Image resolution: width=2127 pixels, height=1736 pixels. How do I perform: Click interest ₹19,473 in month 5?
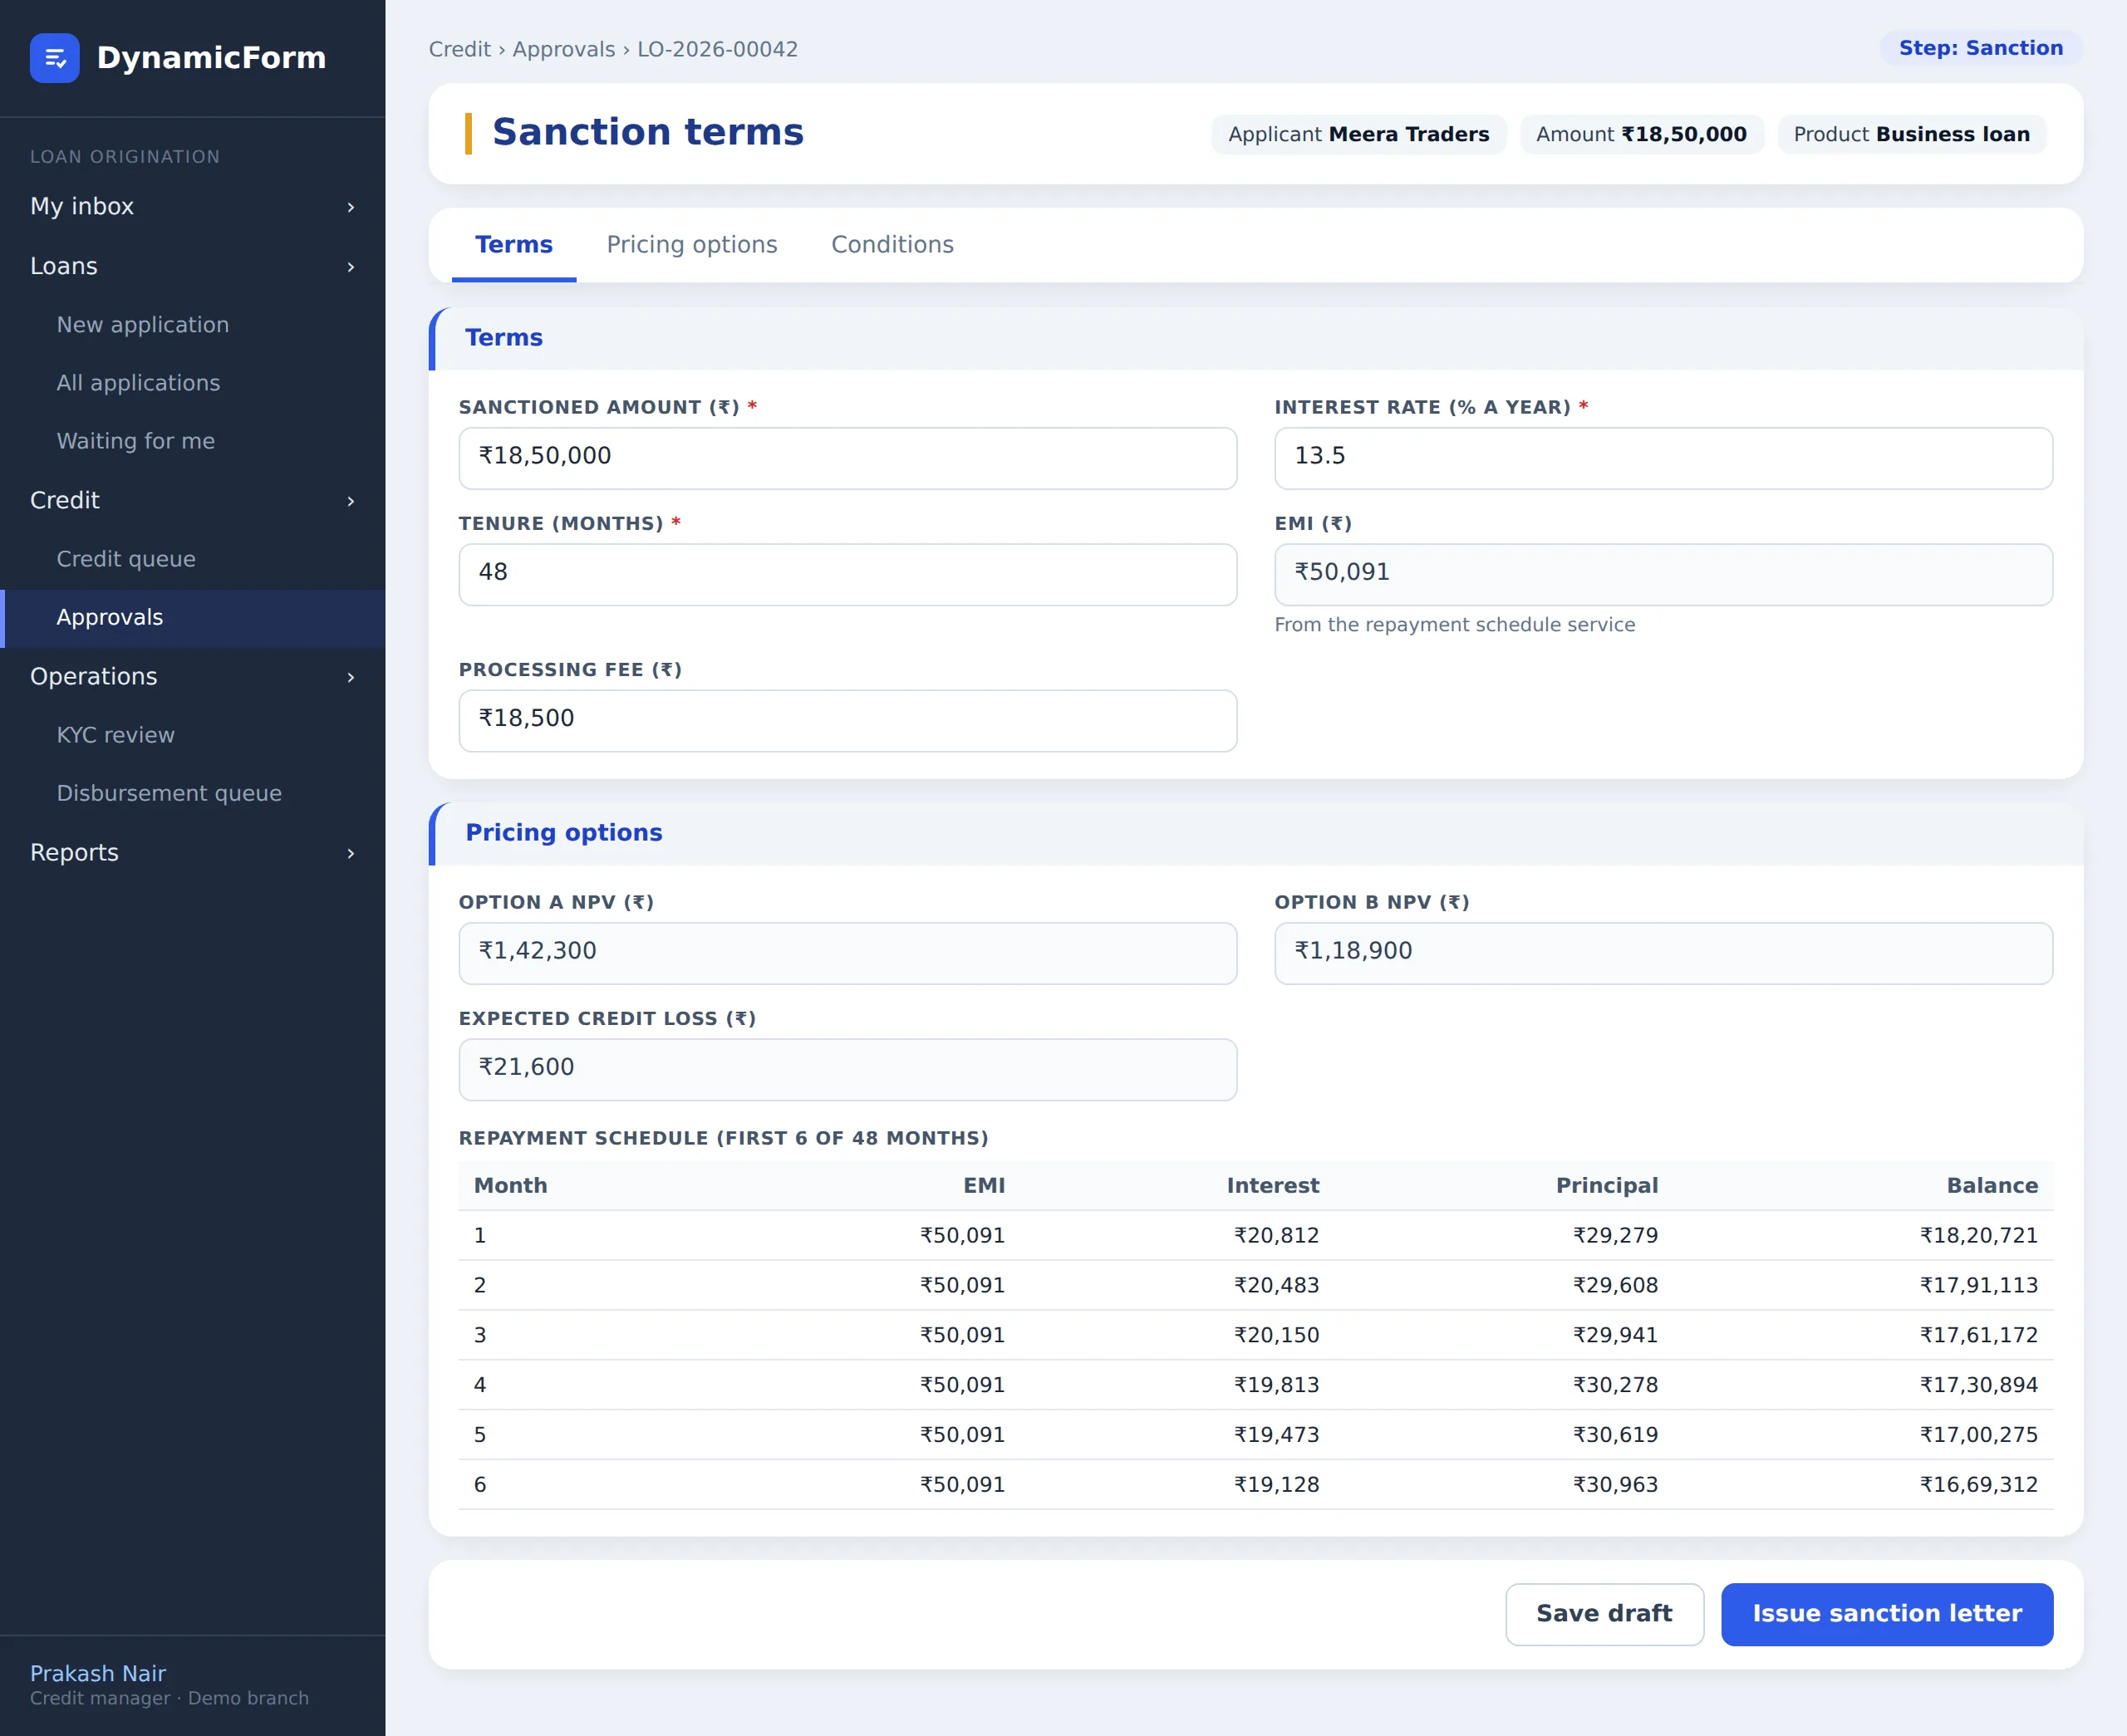1276,1435
